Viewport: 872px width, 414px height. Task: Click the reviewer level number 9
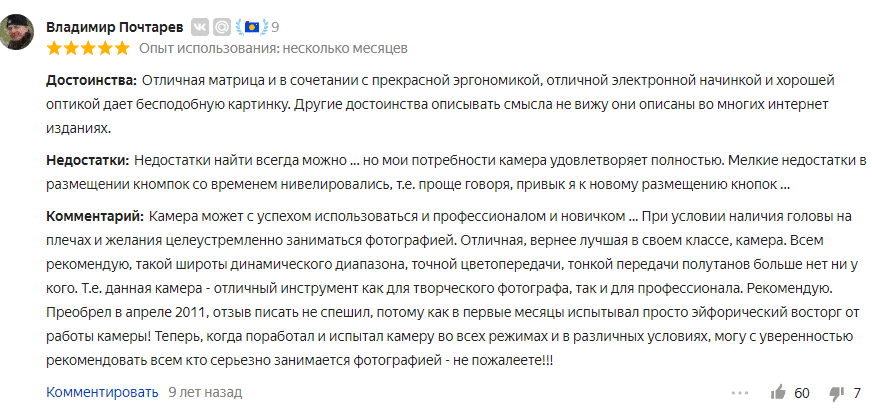[275, 27]
